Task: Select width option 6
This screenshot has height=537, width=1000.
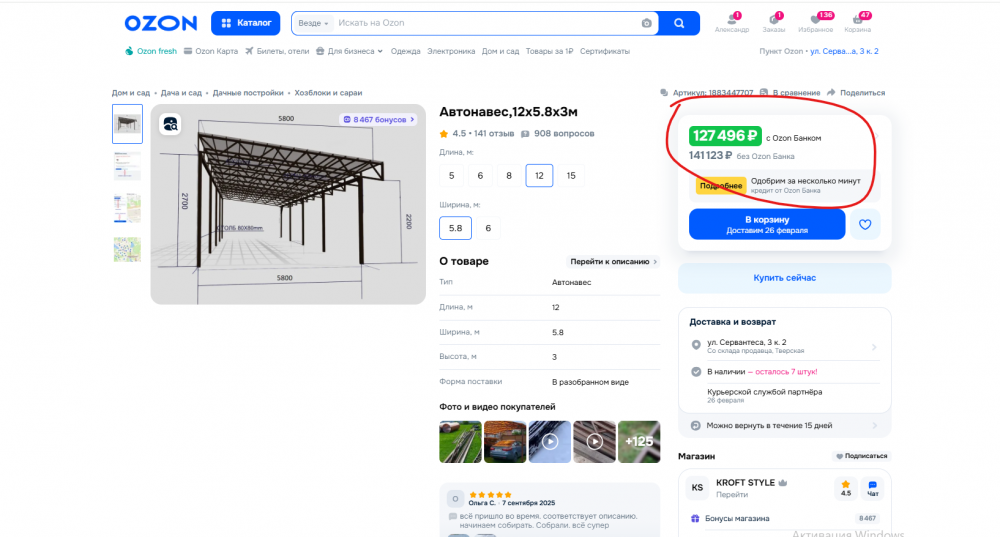Action: [x=488, y=228]
